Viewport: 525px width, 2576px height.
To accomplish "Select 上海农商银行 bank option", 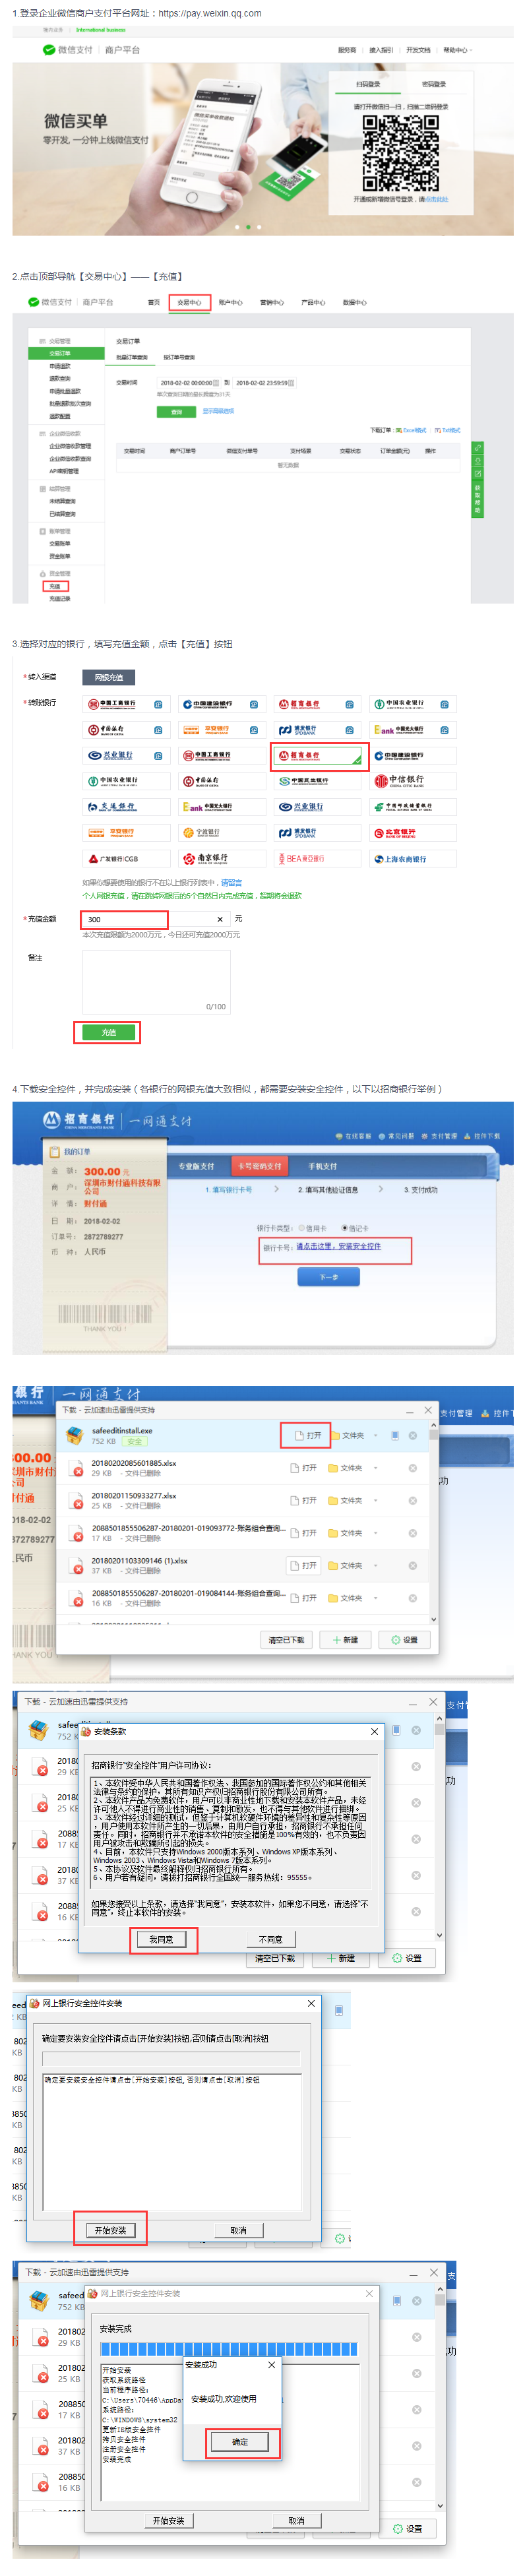I will pos(413,858).
